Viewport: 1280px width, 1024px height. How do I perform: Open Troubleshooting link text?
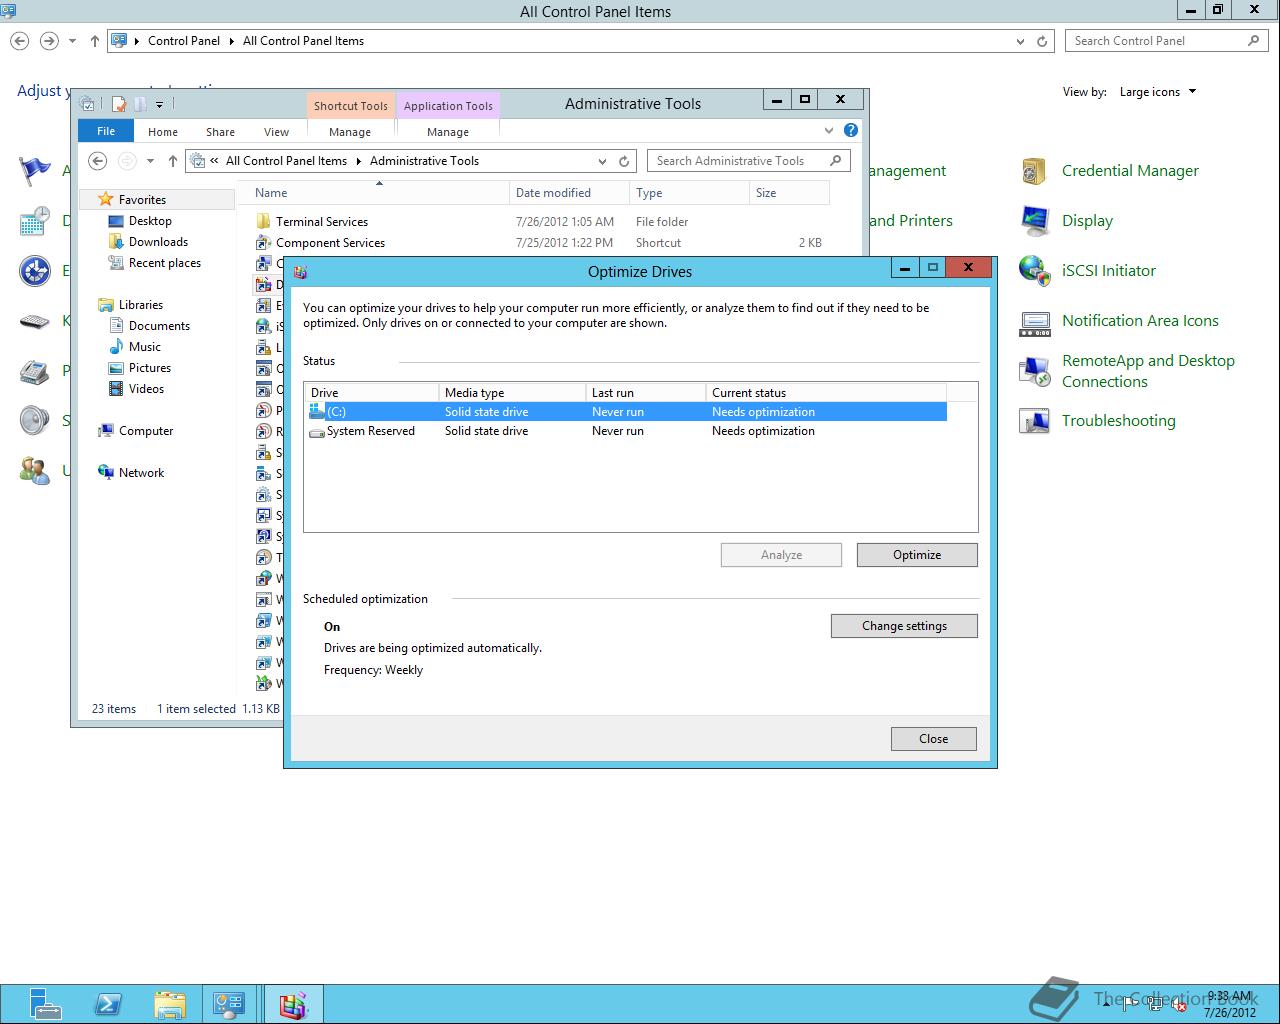tap(1118, 421)
